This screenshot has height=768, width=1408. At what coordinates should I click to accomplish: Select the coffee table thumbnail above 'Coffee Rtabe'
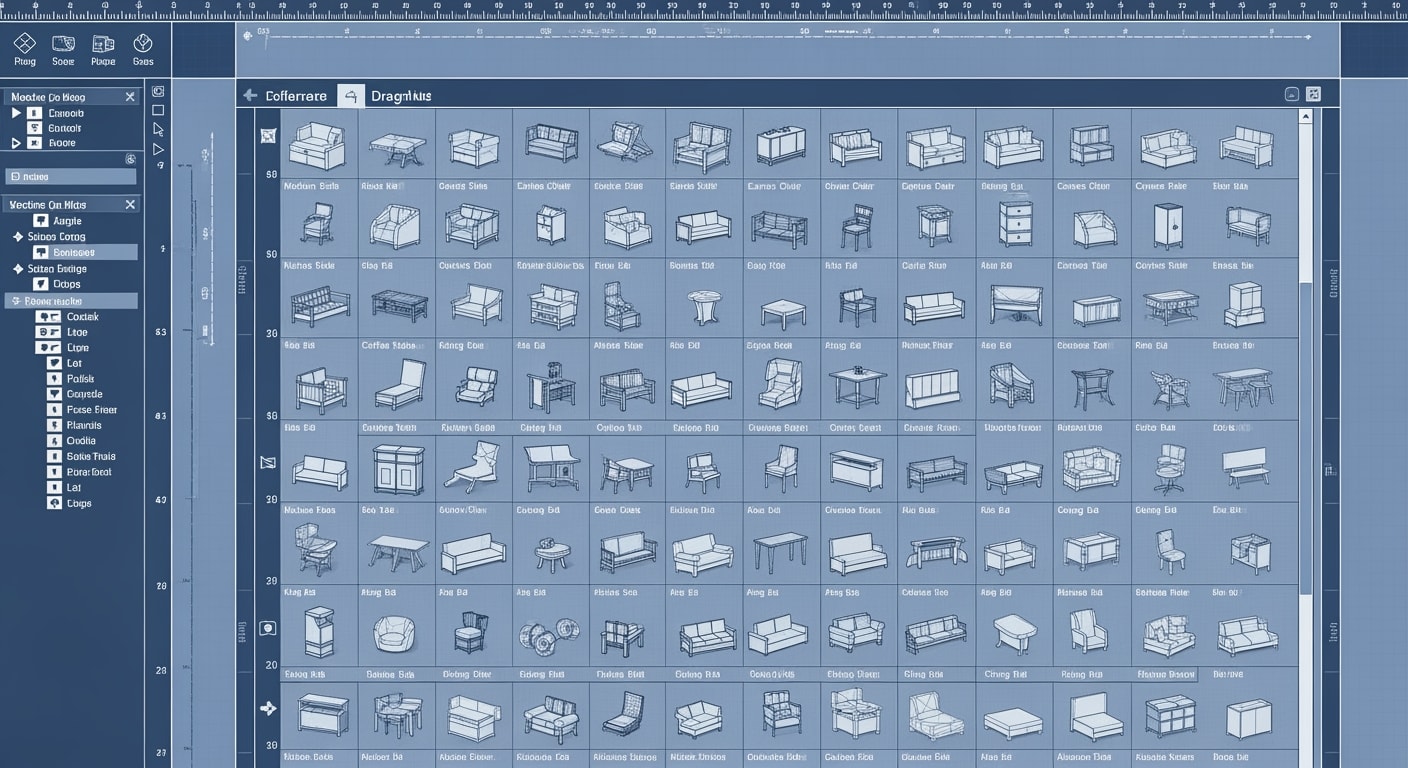[x=399, y=304]
